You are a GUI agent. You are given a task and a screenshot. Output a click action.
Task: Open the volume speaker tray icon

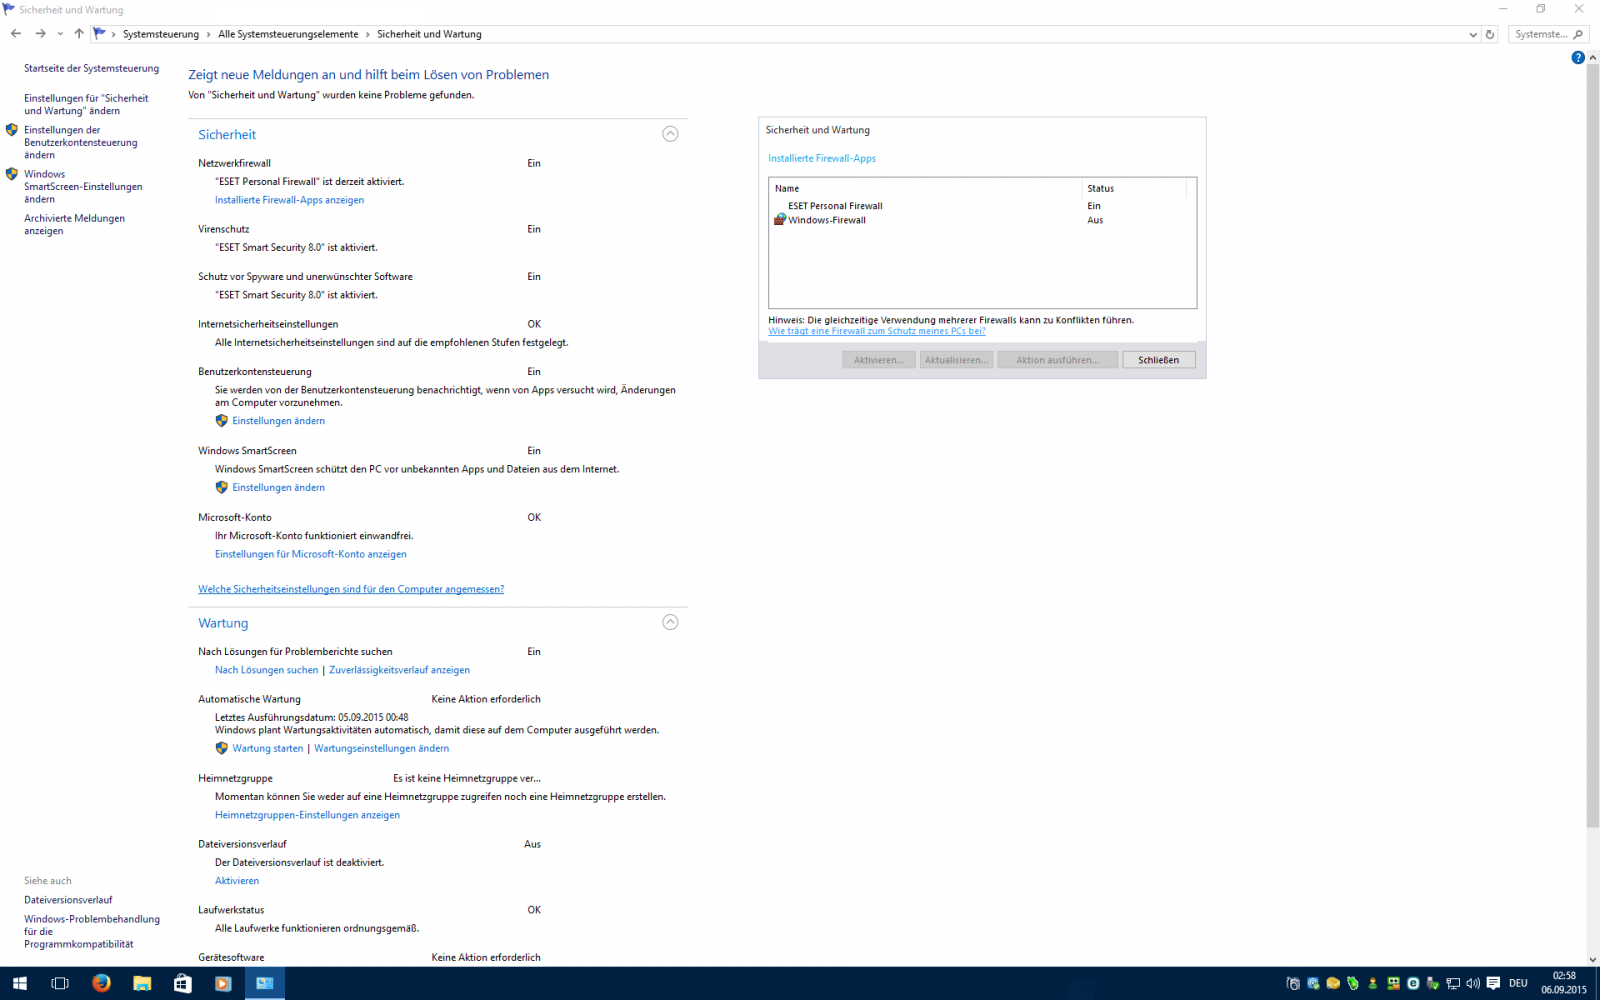(1473, 983)
